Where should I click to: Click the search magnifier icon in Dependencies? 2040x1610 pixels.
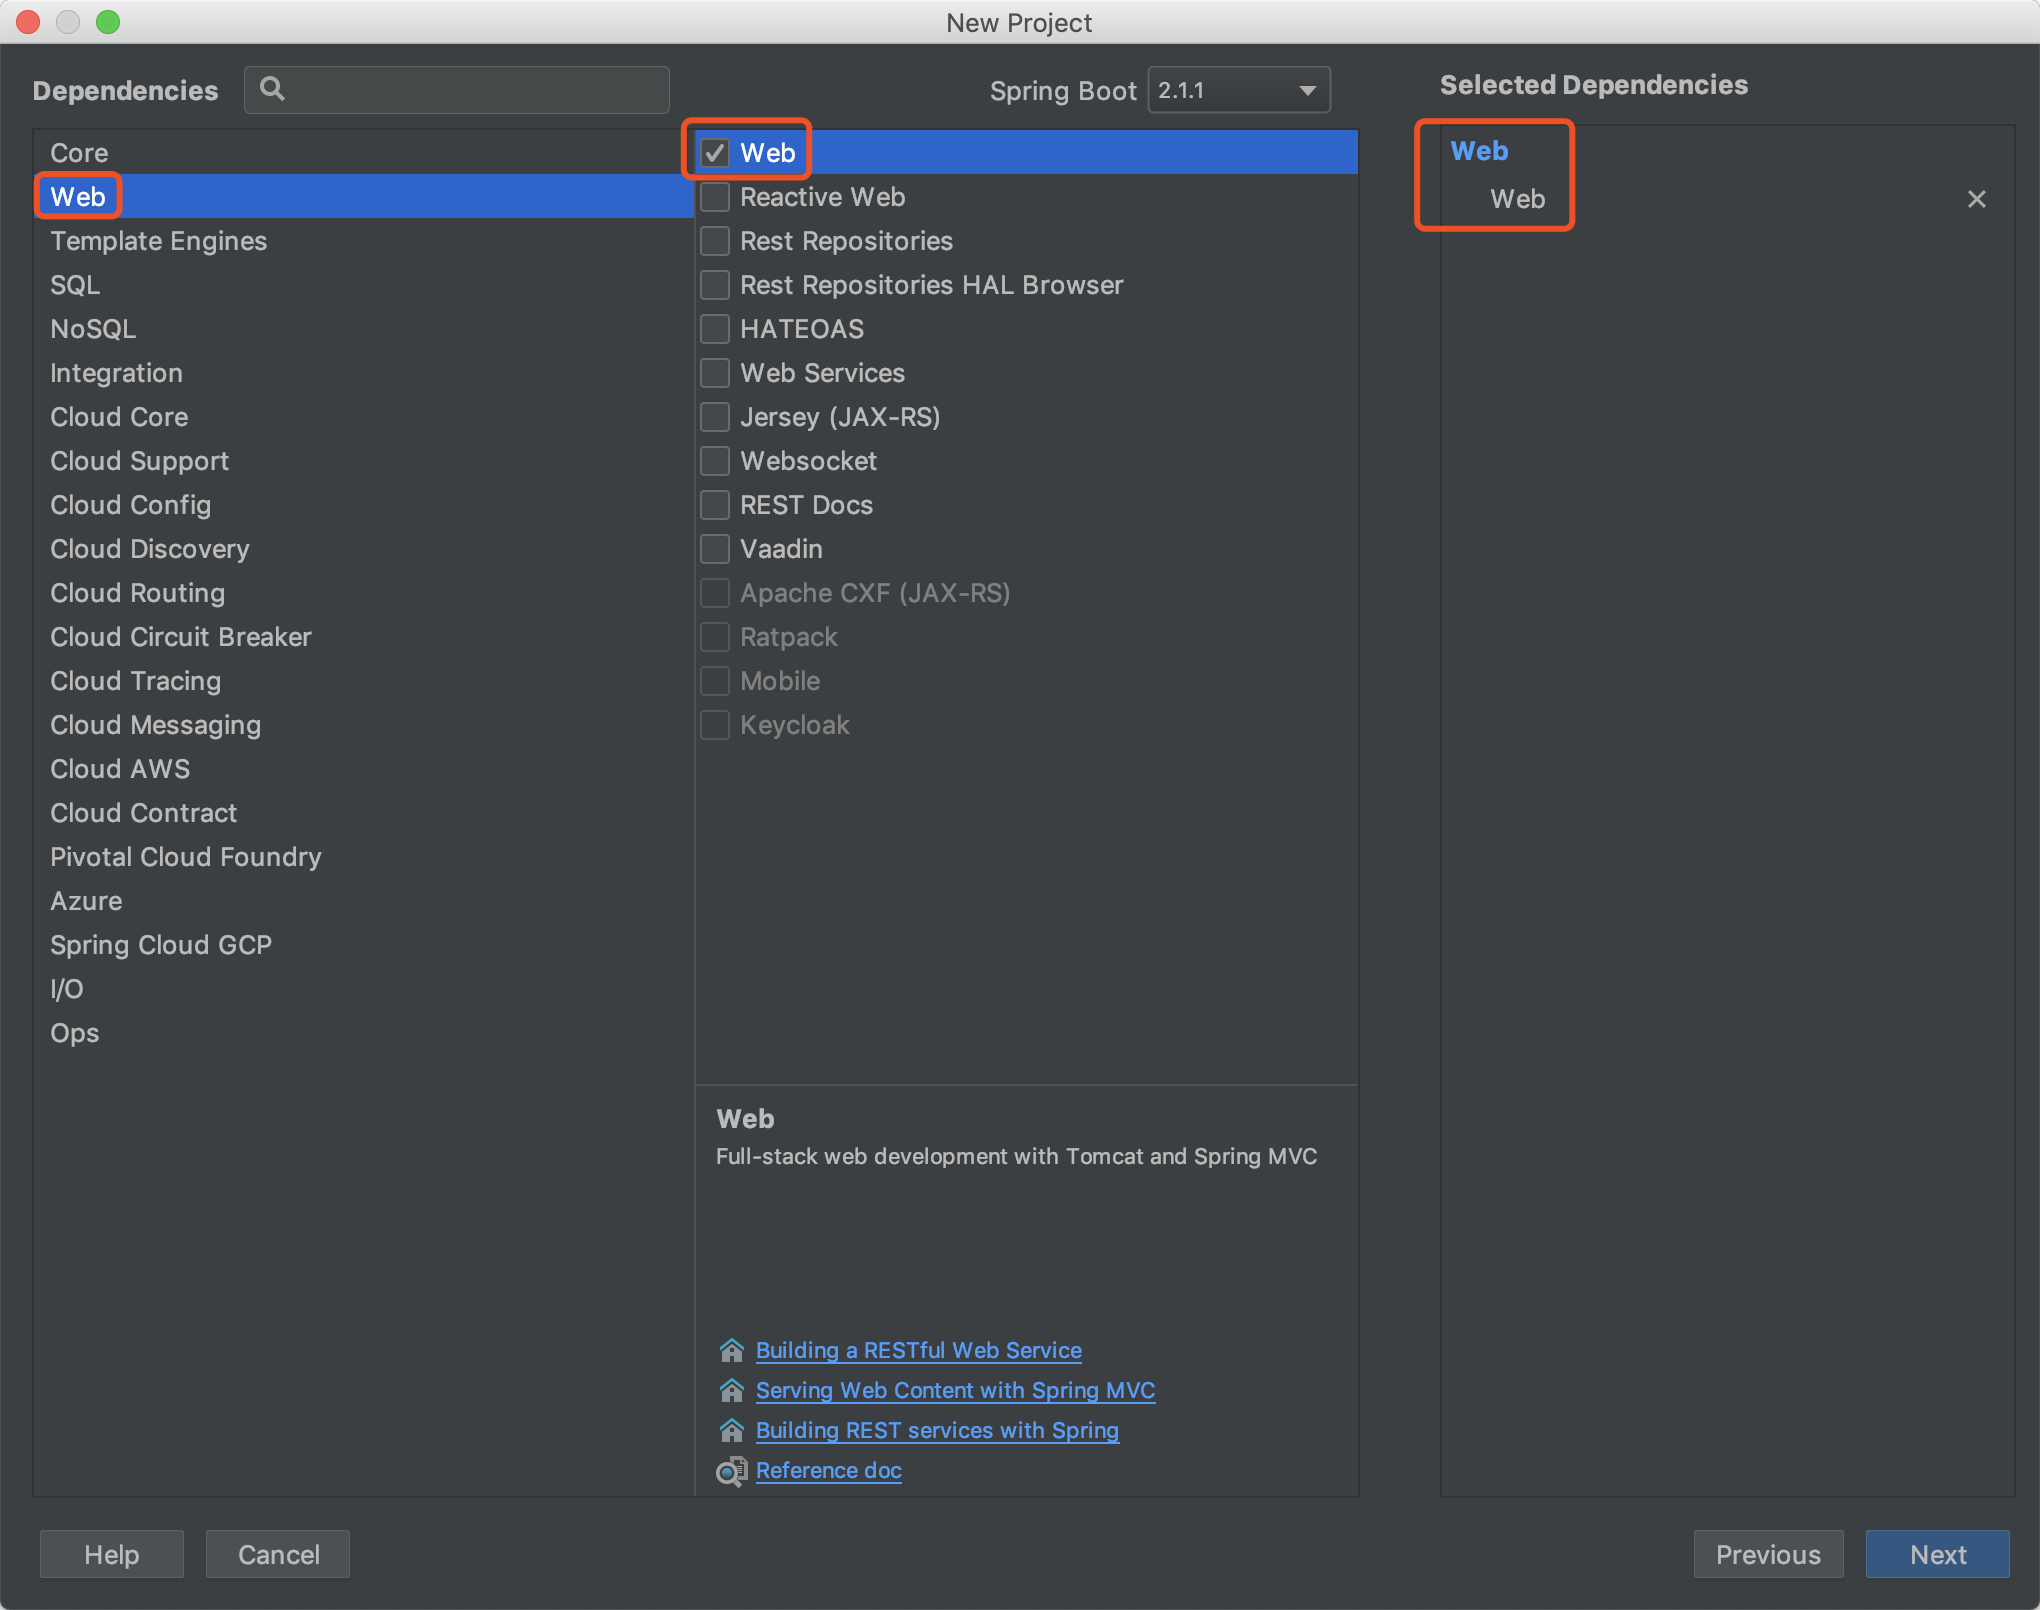272,89
